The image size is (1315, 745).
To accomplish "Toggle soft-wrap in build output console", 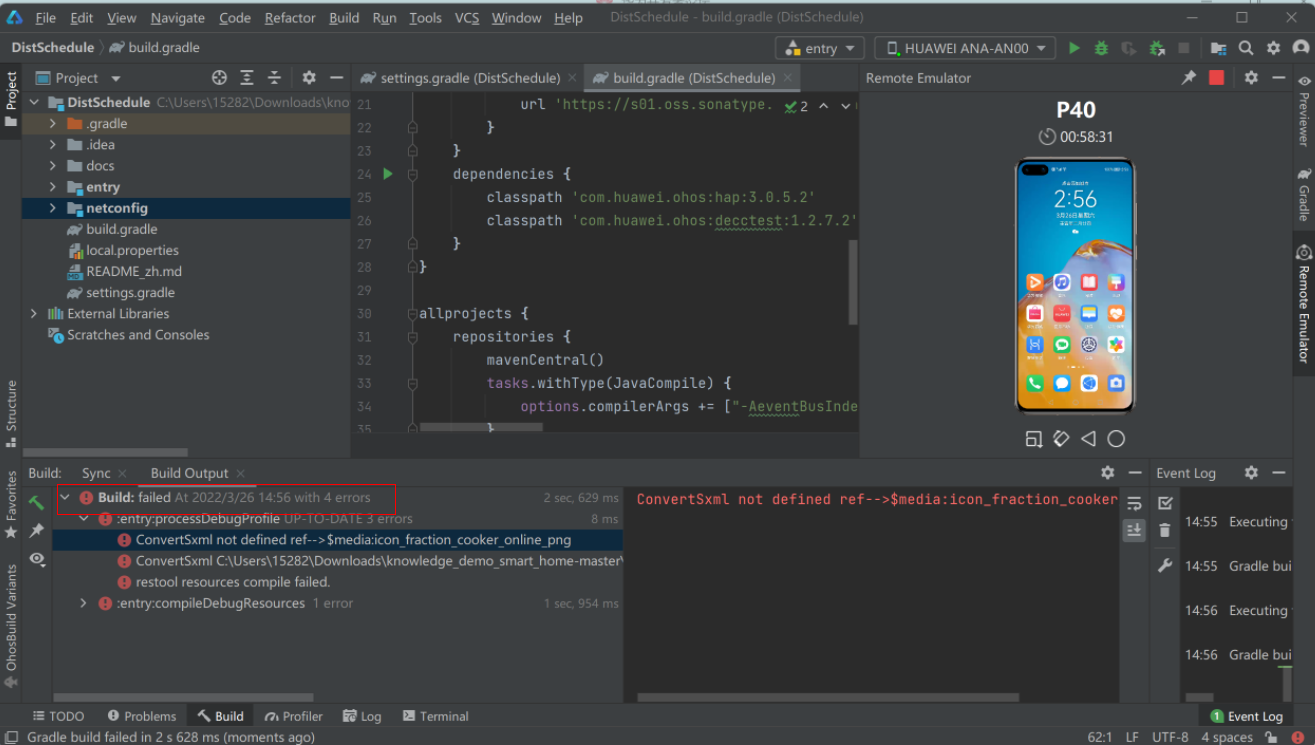I will tap(1134, 503).
